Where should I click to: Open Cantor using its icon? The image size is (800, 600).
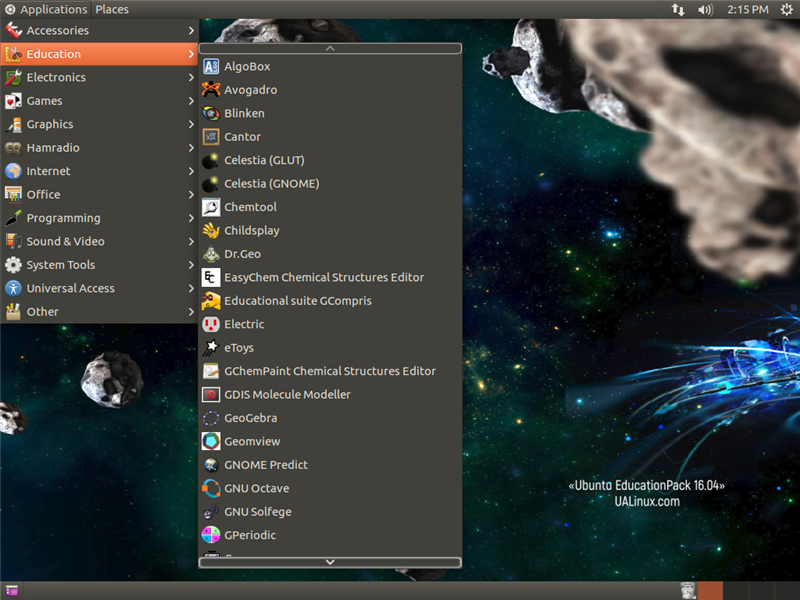click(211, 137)
